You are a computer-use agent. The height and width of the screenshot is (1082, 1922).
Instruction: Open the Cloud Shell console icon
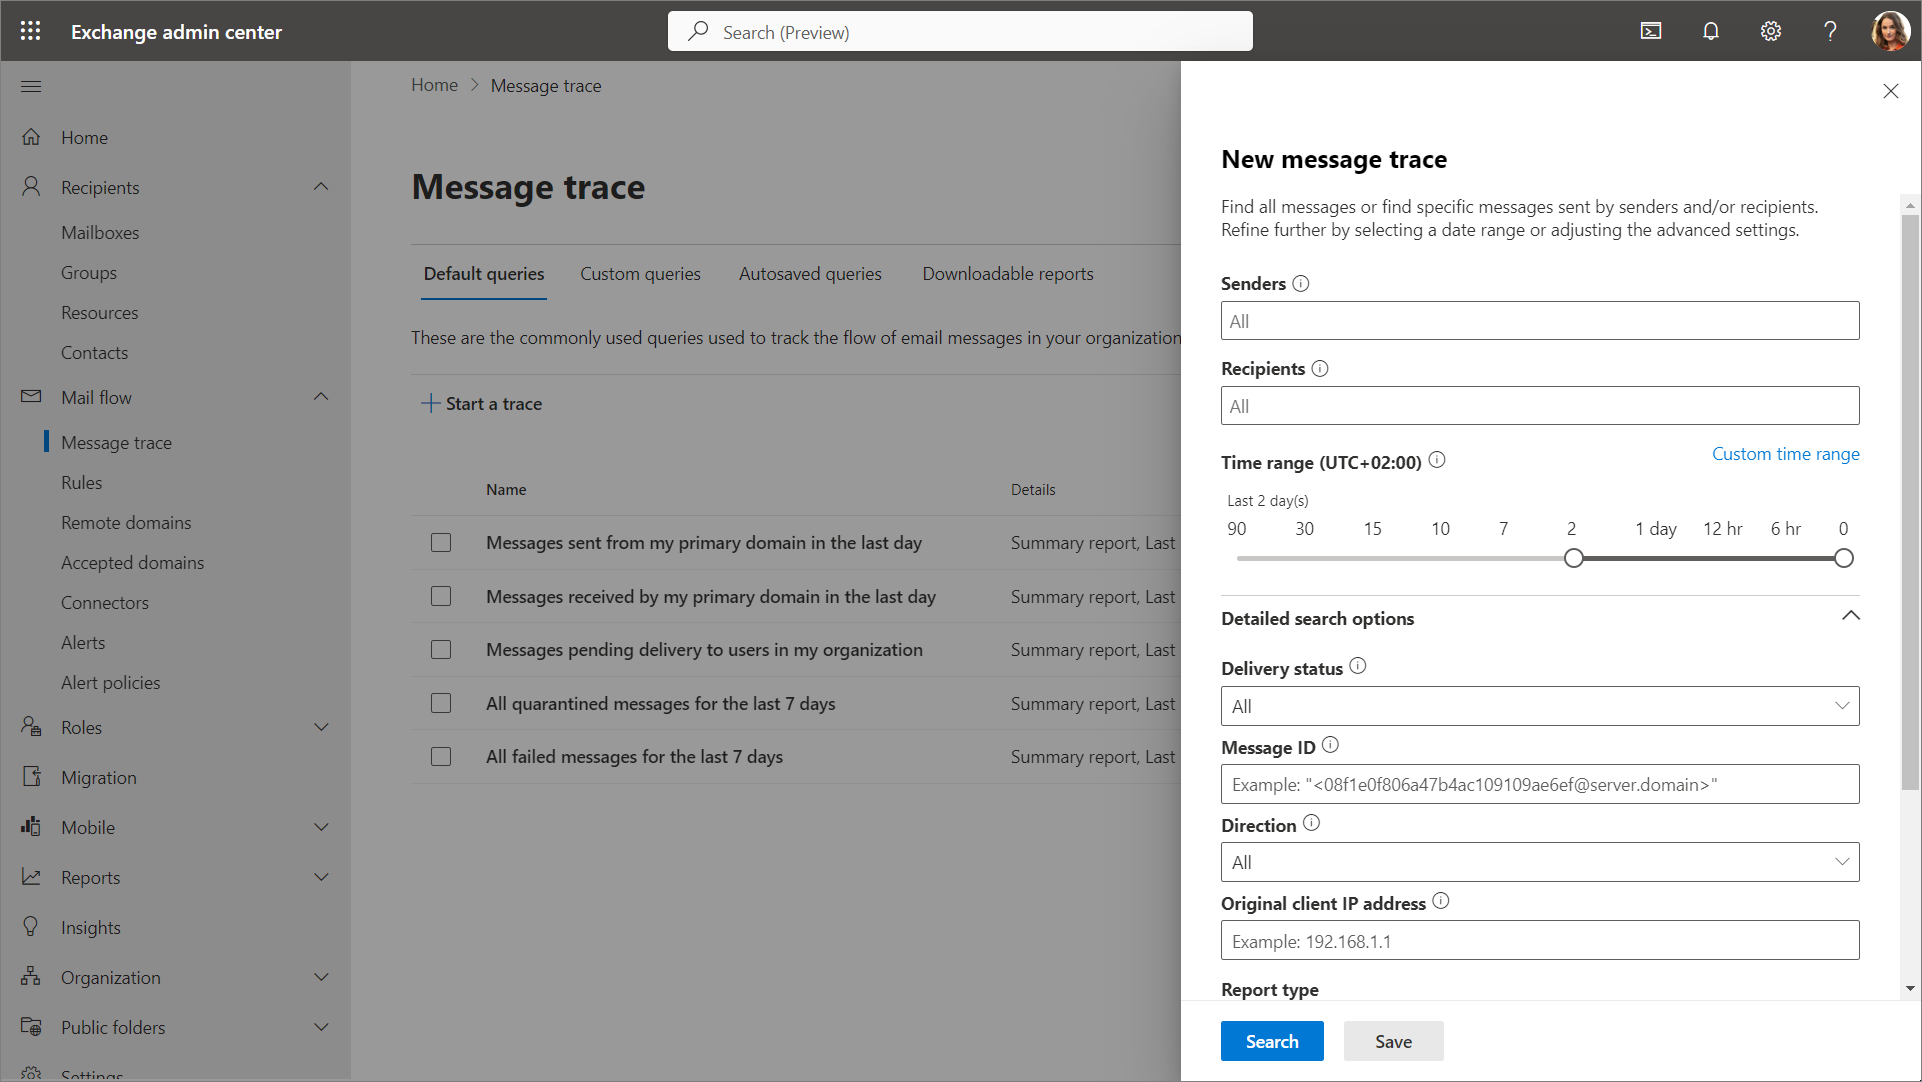click(1651, 31)
